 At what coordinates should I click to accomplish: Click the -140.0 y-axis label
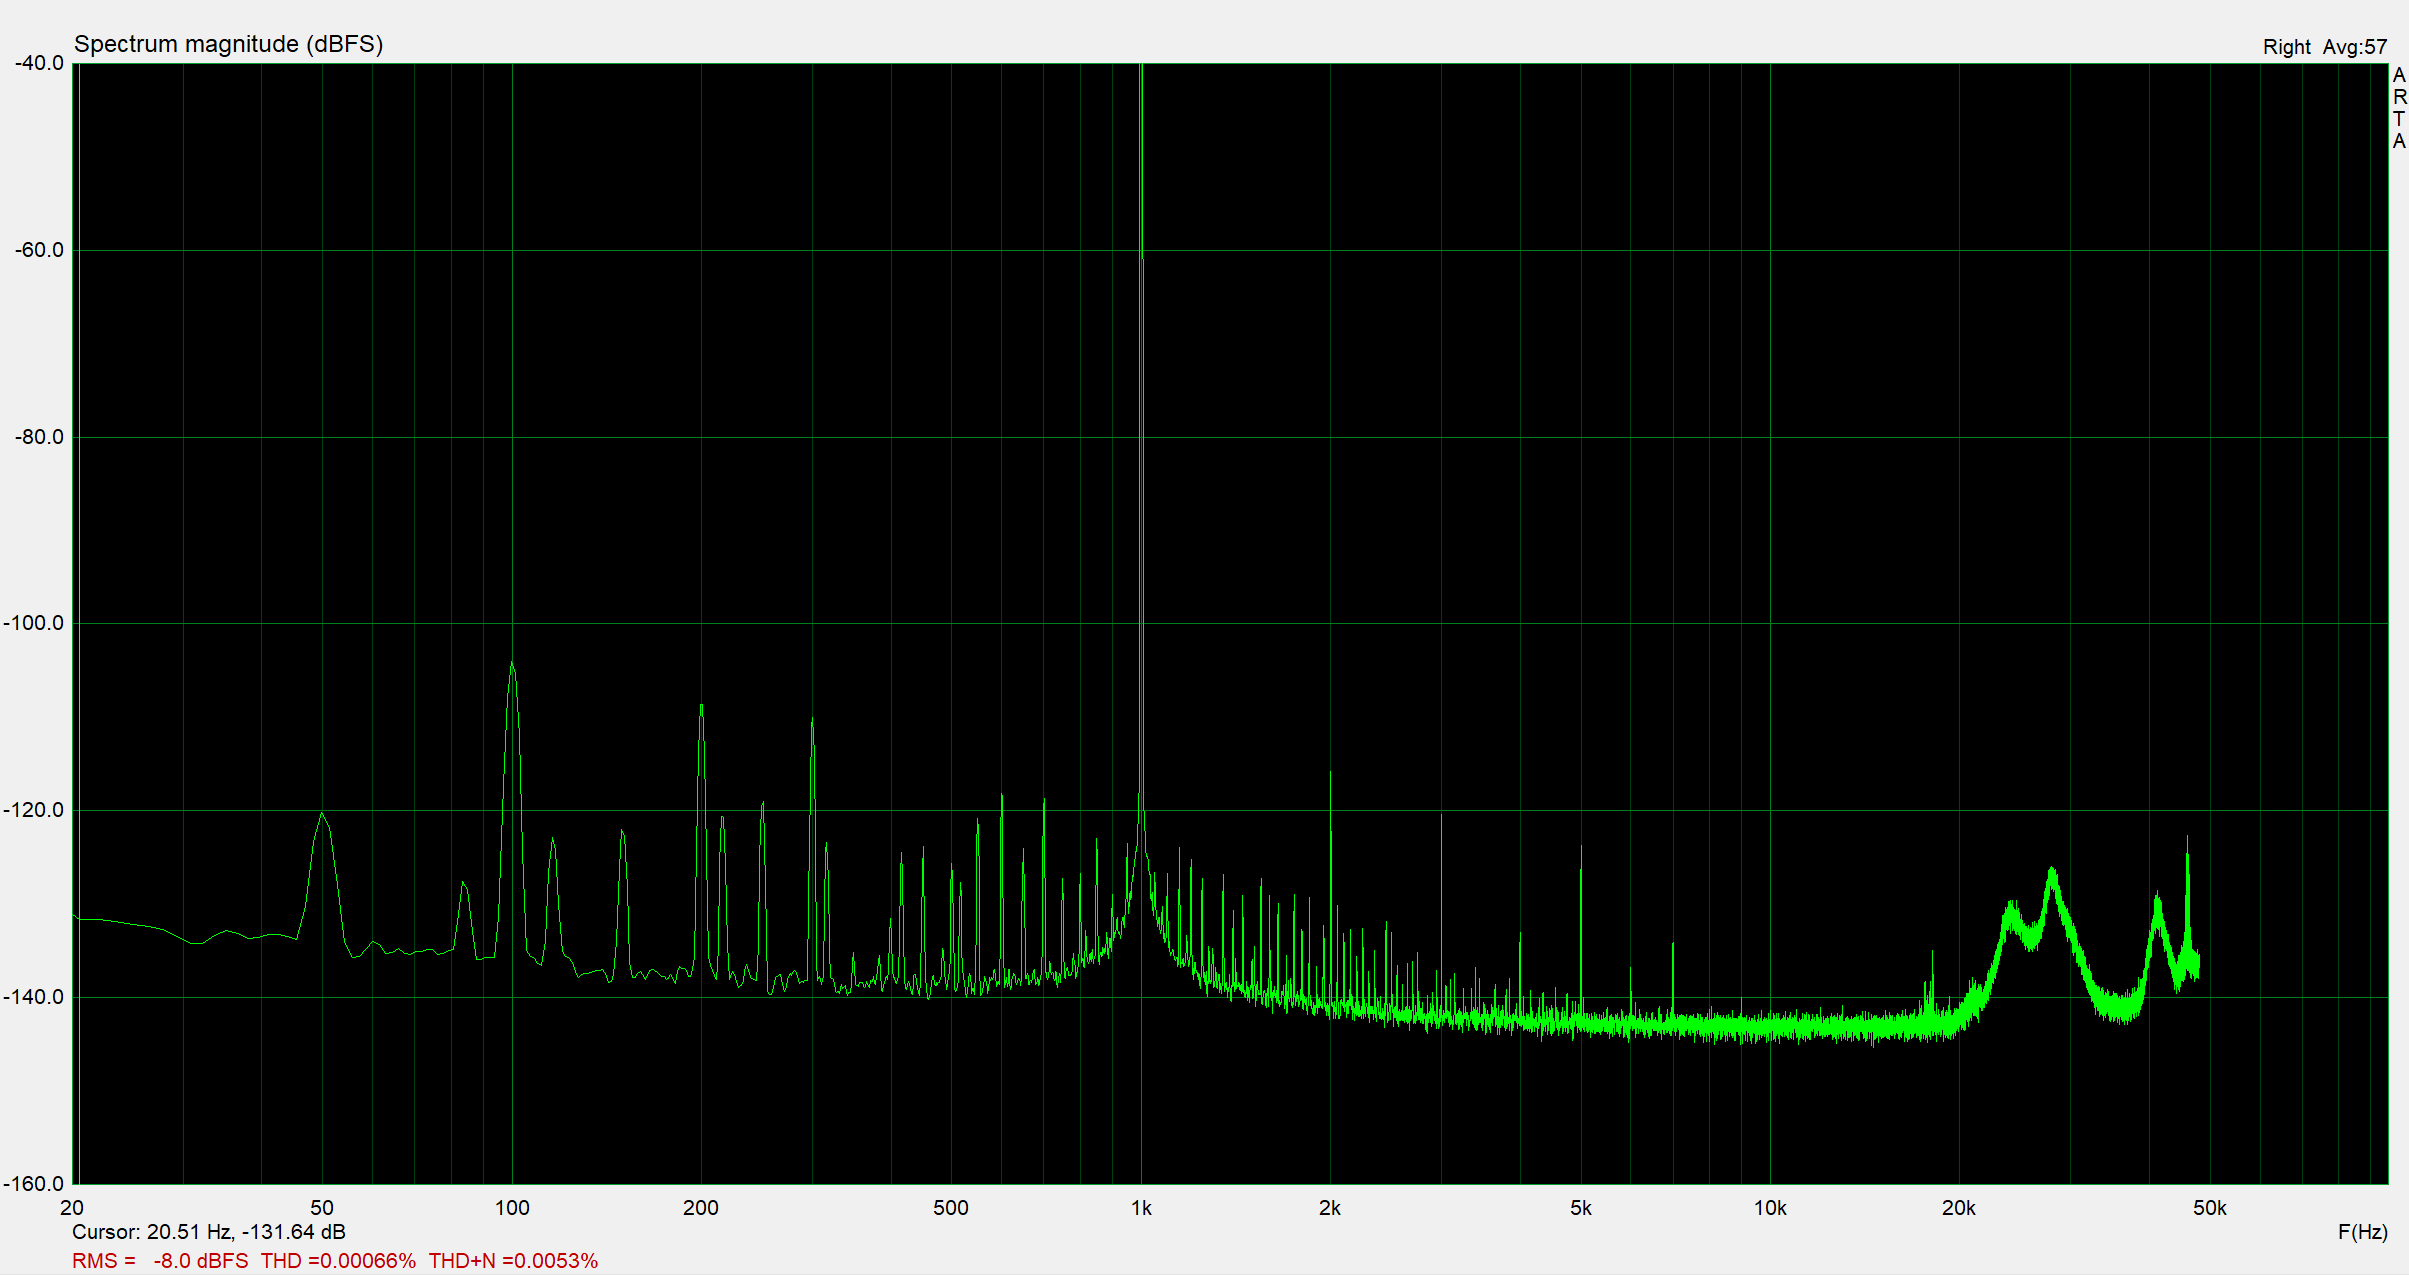point(34,997)
